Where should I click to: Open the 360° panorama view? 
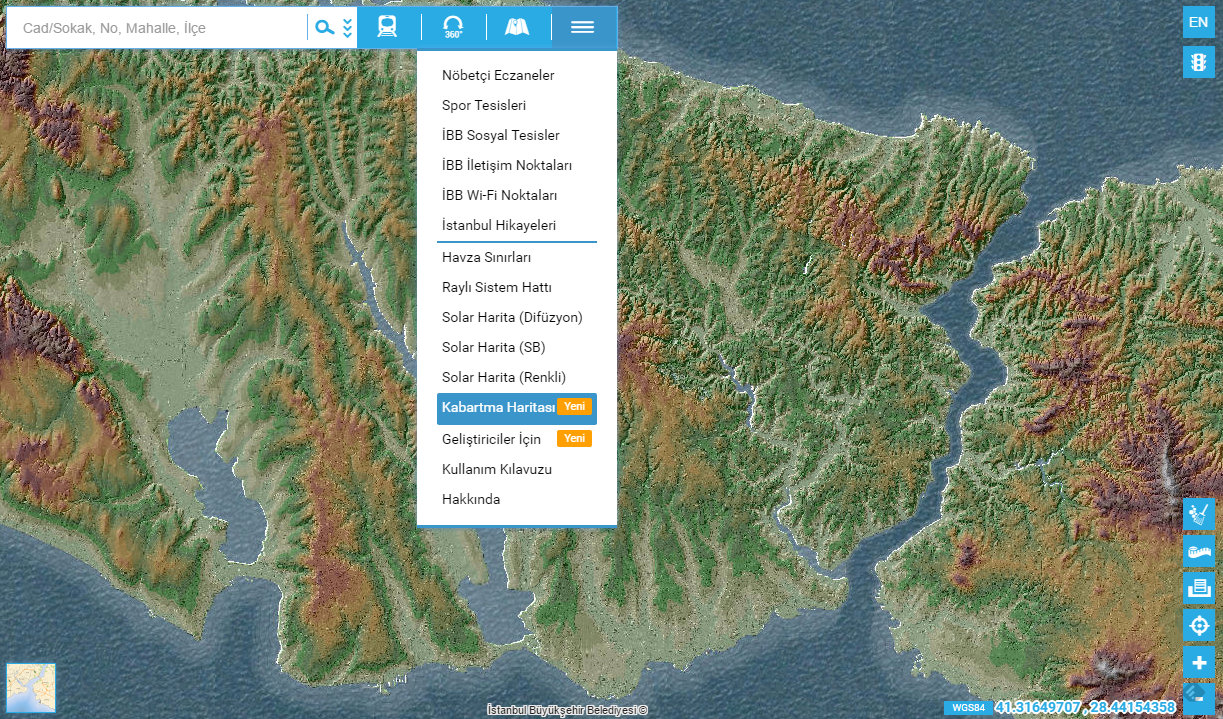point(453,28)
